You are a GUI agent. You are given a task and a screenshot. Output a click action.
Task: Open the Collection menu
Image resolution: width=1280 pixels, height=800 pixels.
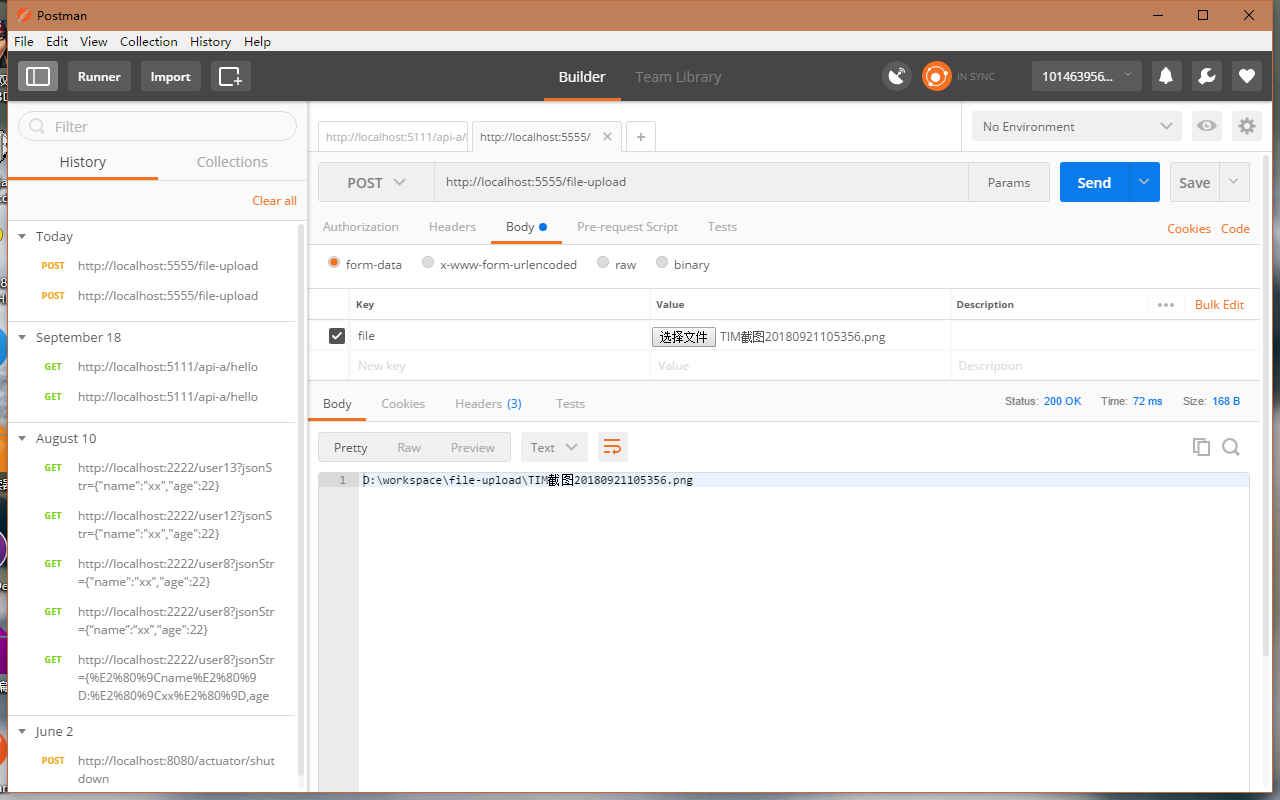pos(149,41)
